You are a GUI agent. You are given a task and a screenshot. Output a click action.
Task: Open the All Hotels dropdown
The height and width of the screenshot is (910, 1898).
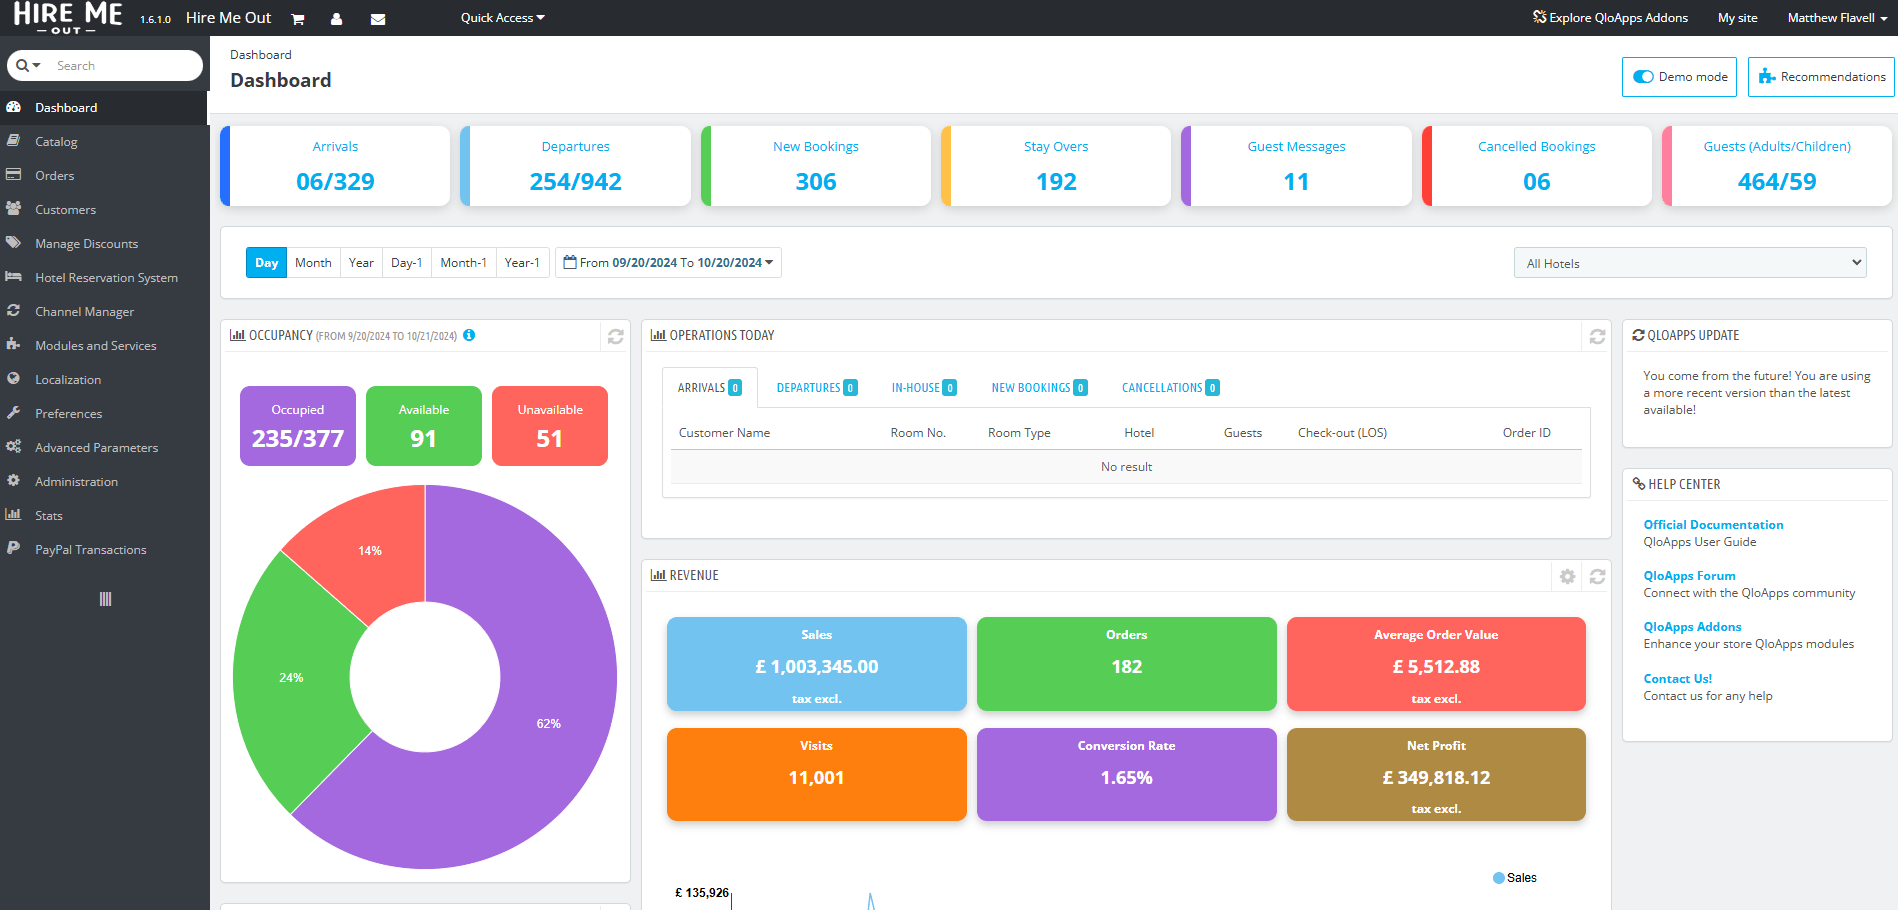point(1689,262)
